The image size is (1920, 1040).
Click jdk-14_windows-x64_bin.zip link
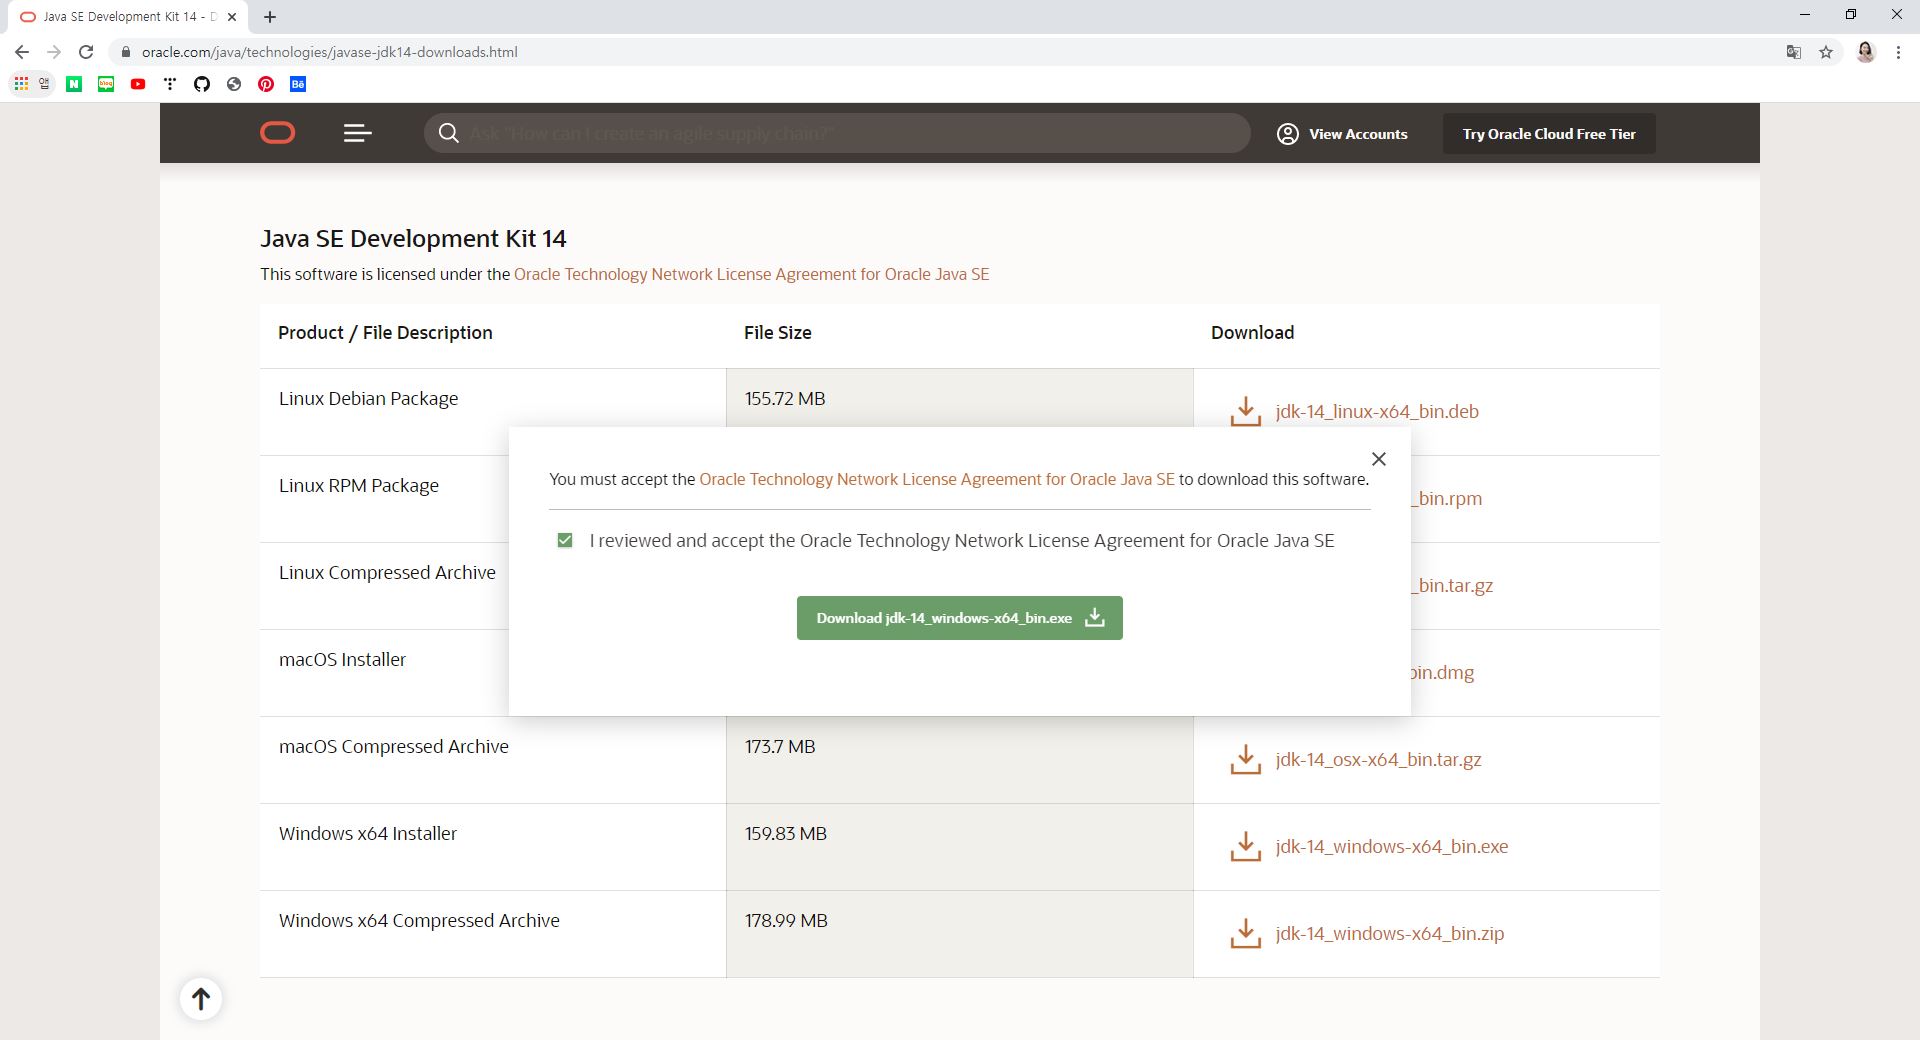pyautogui.click(x=1389, y=933)
